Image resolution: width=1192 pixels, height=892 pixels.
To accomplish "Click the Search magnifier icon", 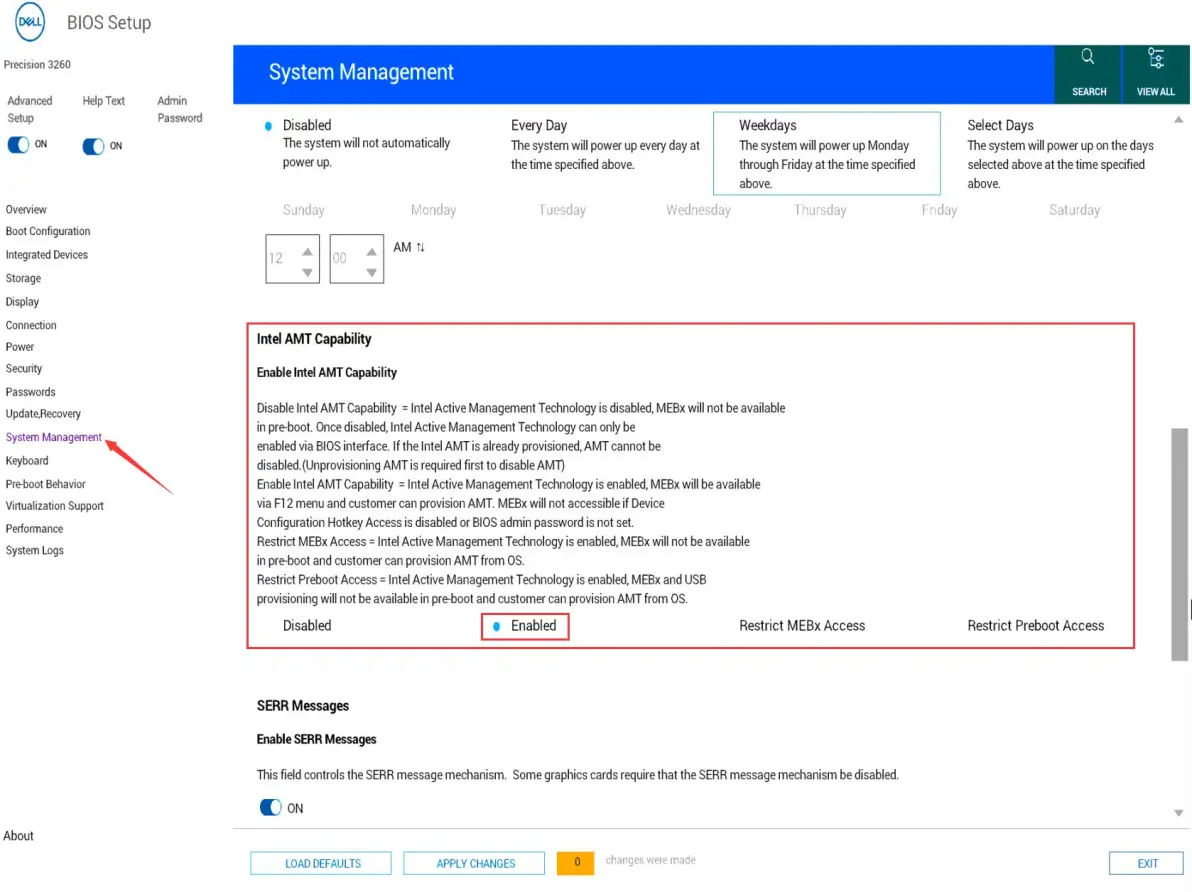I will [x=1088, y=57].
